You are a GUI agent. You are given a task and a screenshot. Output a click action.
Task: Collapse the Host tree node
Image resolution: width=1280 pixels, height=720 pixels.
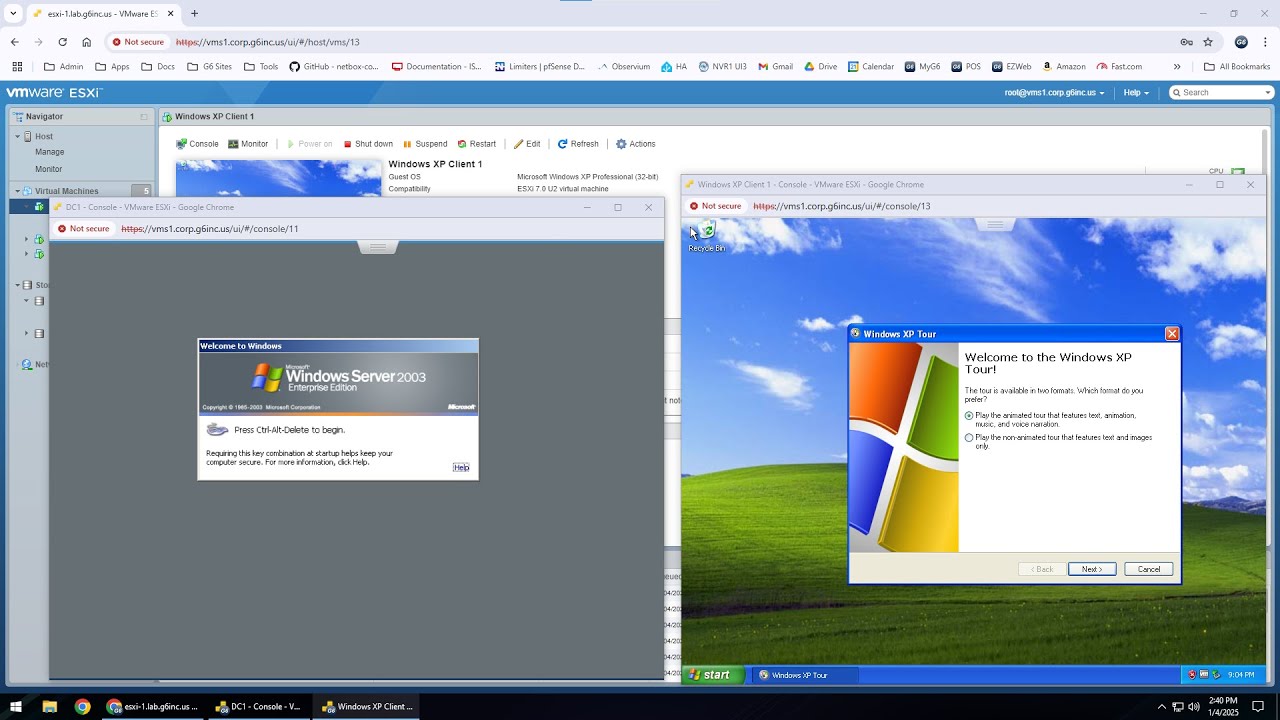coord(18,136)
